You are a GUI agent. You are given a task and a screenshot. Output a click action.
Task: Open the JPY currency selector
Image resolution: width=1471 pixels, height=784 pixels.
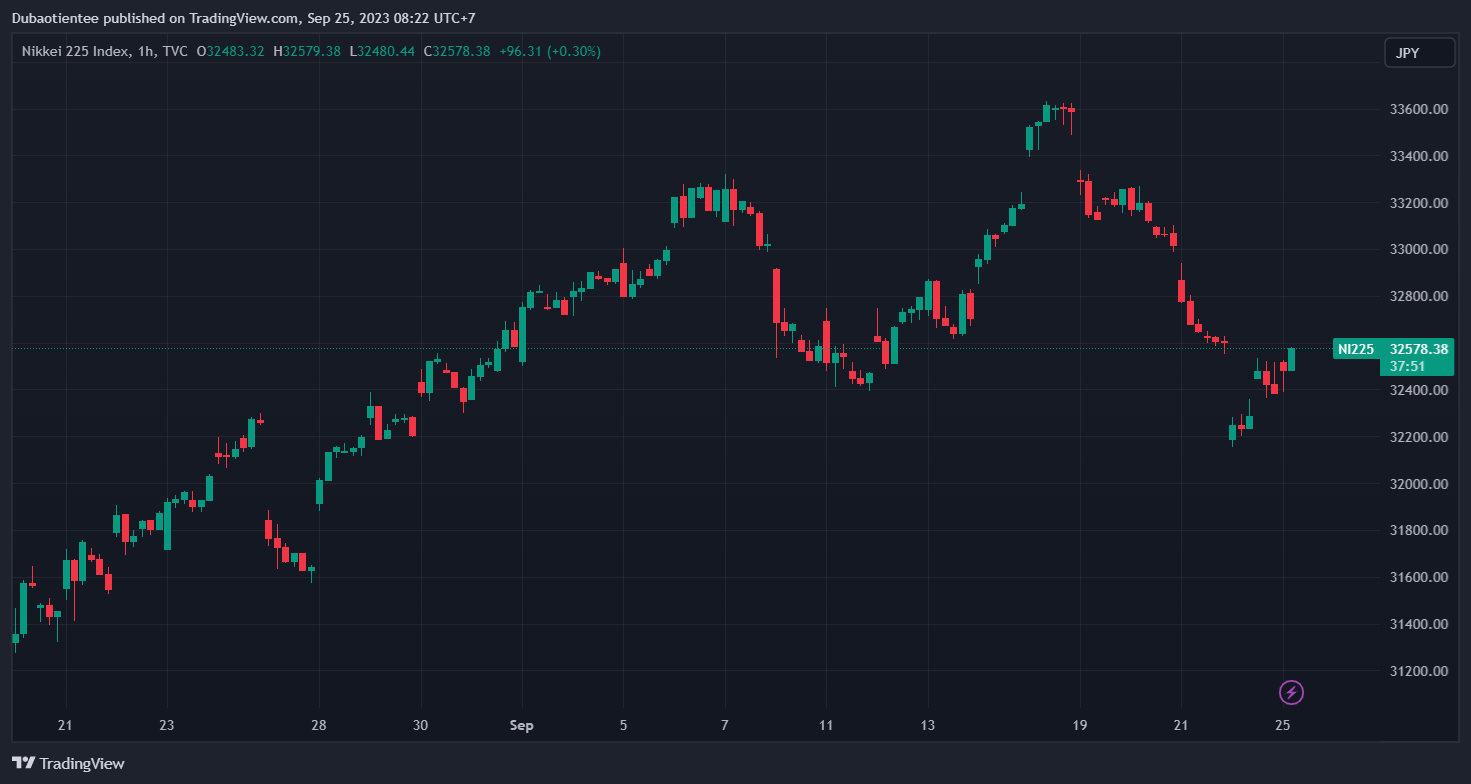(1418, 53)
